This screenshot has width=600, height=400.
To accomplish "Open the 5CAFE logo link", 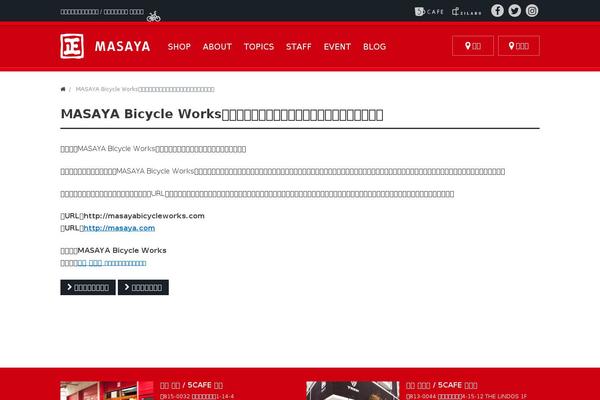I will 429,12.
